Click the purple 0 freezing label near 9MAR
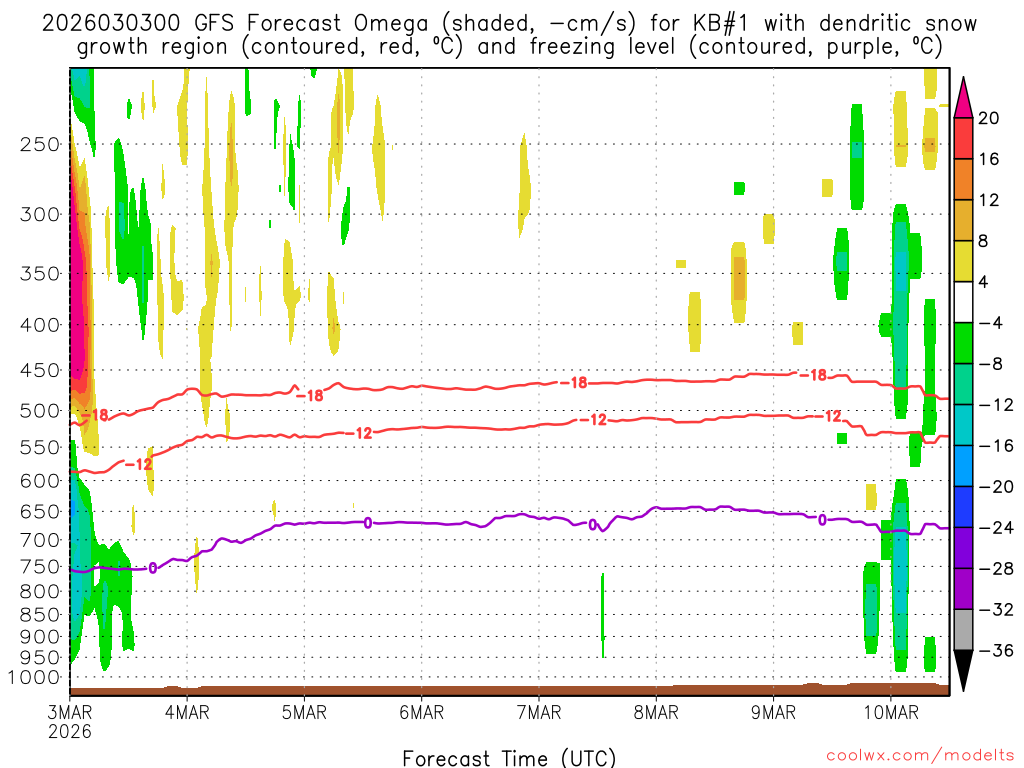1024x768 pixels. tap(822, 520)
